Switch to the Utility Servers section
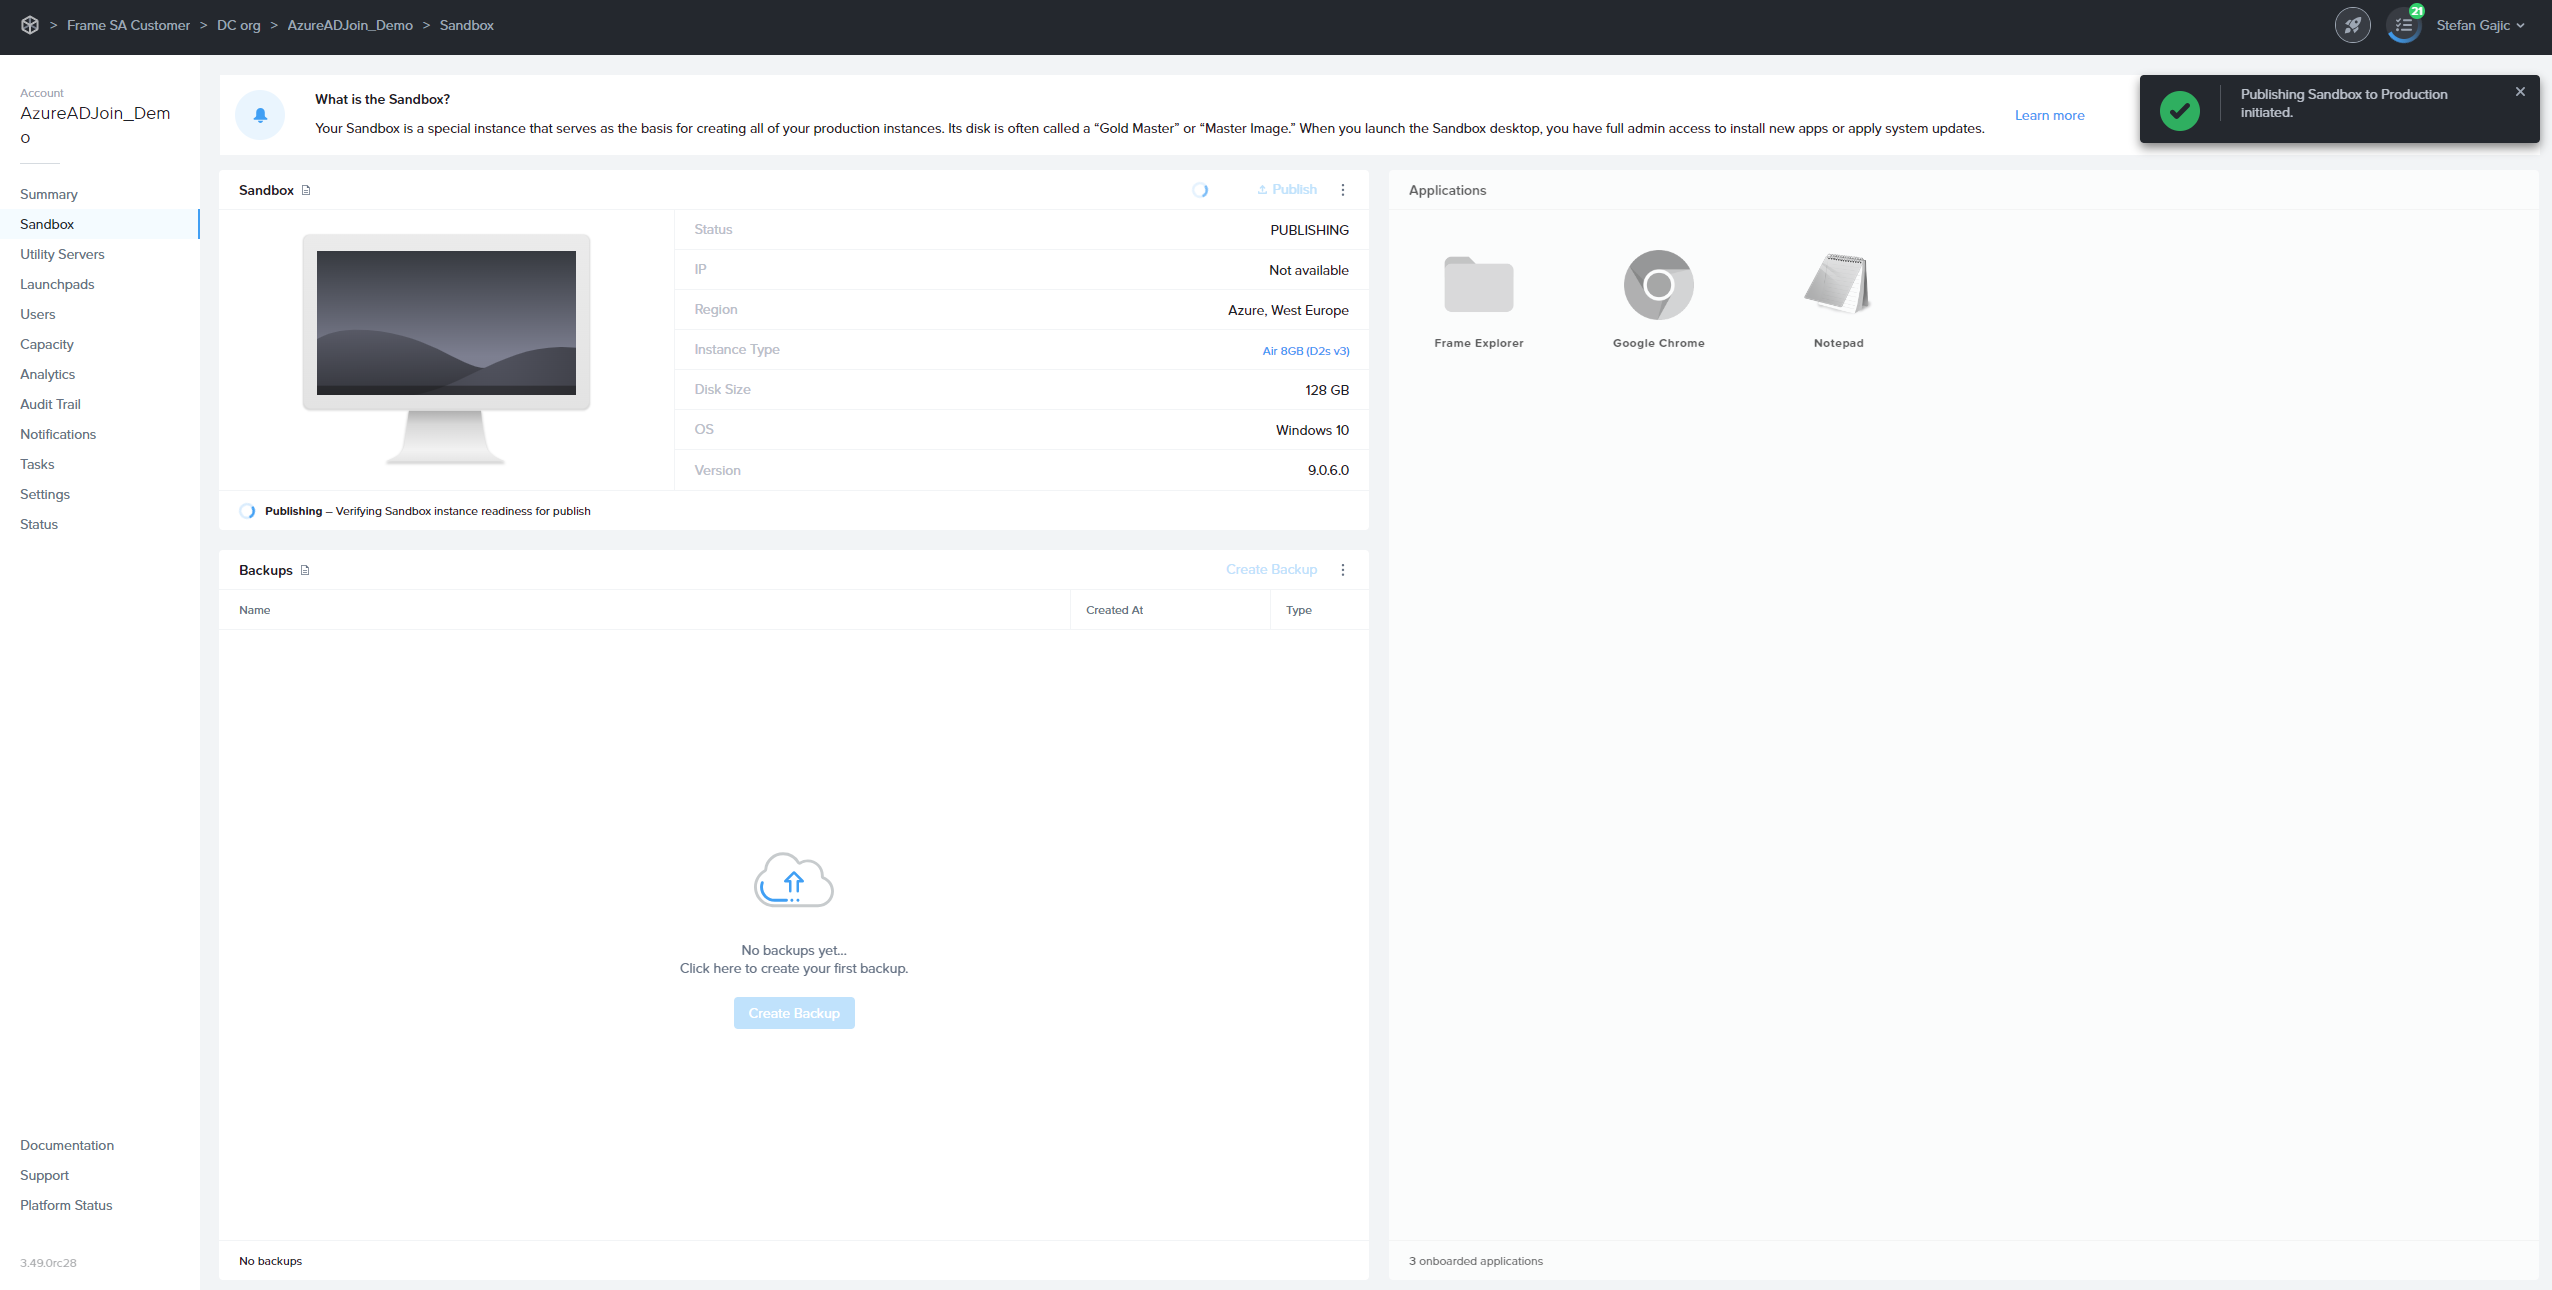 click(x=62, y=254)
